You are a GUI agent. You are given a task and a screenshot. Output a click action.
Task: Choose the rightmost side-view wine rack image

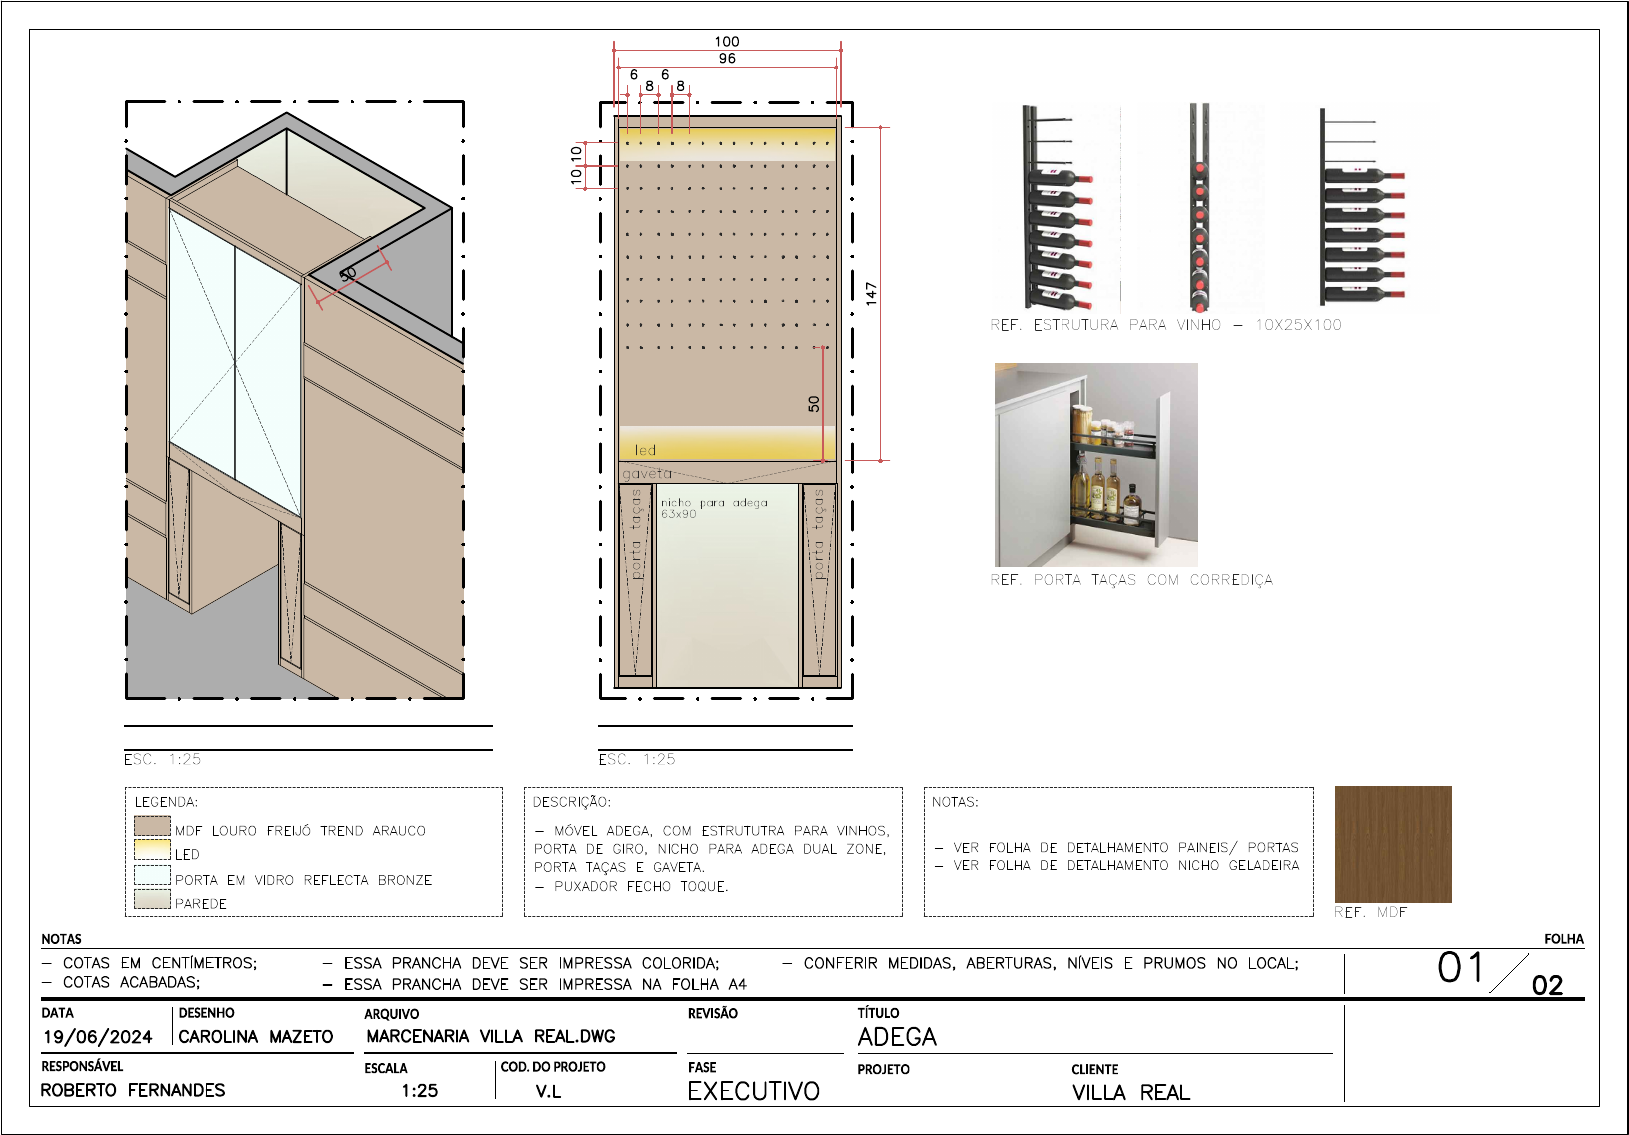[1360, 208]
